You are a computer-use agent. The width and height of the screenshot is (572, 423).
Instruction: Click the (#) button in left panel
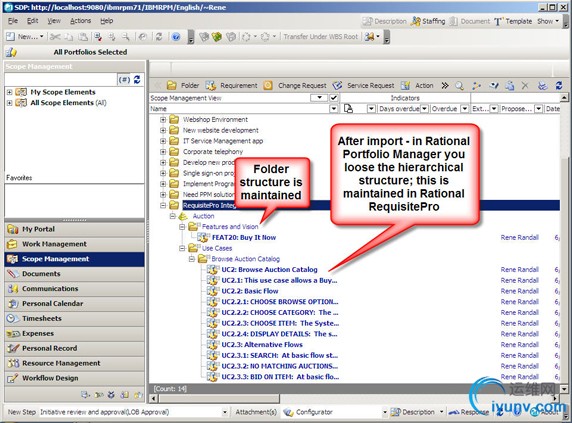pos(124,79)
